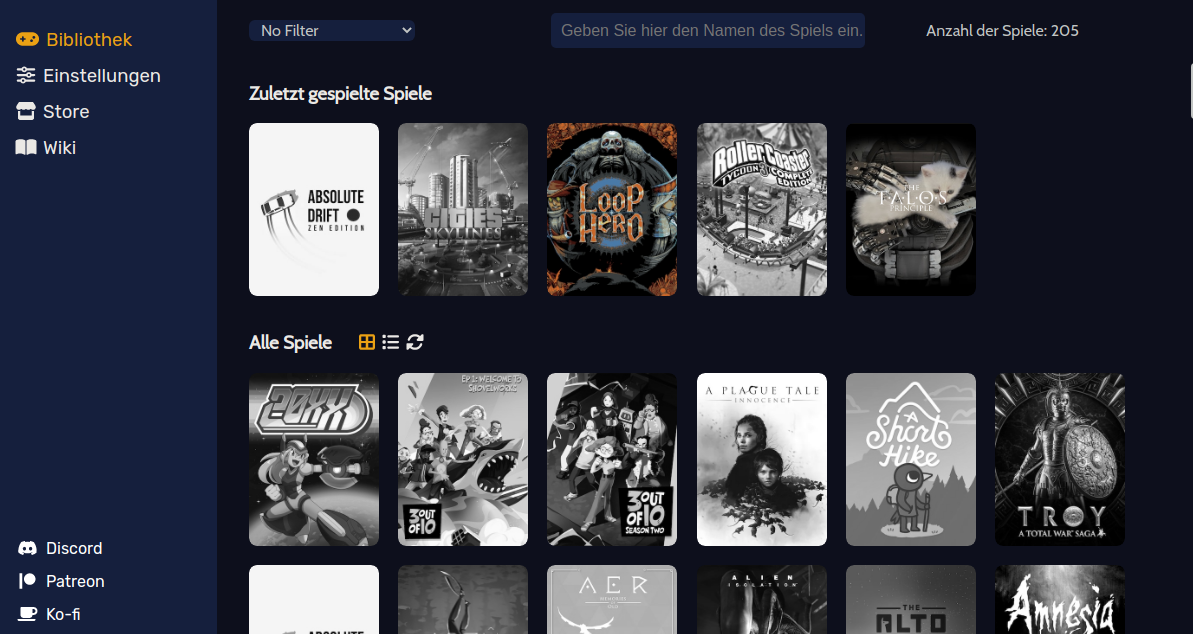This screenshot has width=1193, height=634.
Task: Click the Einstellungen sliders icon
Action: [x=26, y=75]
